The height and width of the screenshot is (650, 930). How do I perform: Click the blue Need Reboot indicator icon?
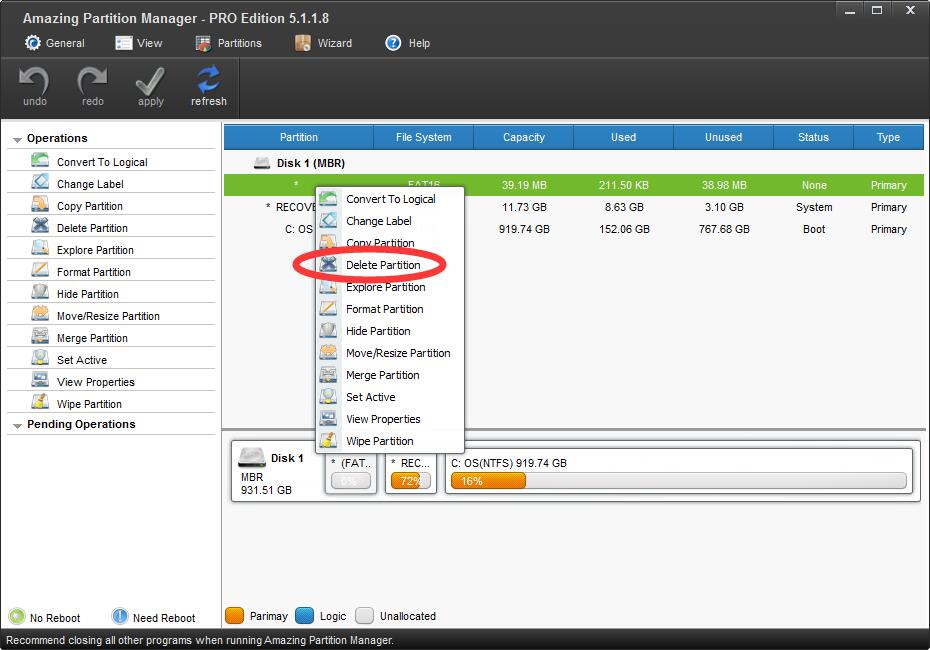120,617
